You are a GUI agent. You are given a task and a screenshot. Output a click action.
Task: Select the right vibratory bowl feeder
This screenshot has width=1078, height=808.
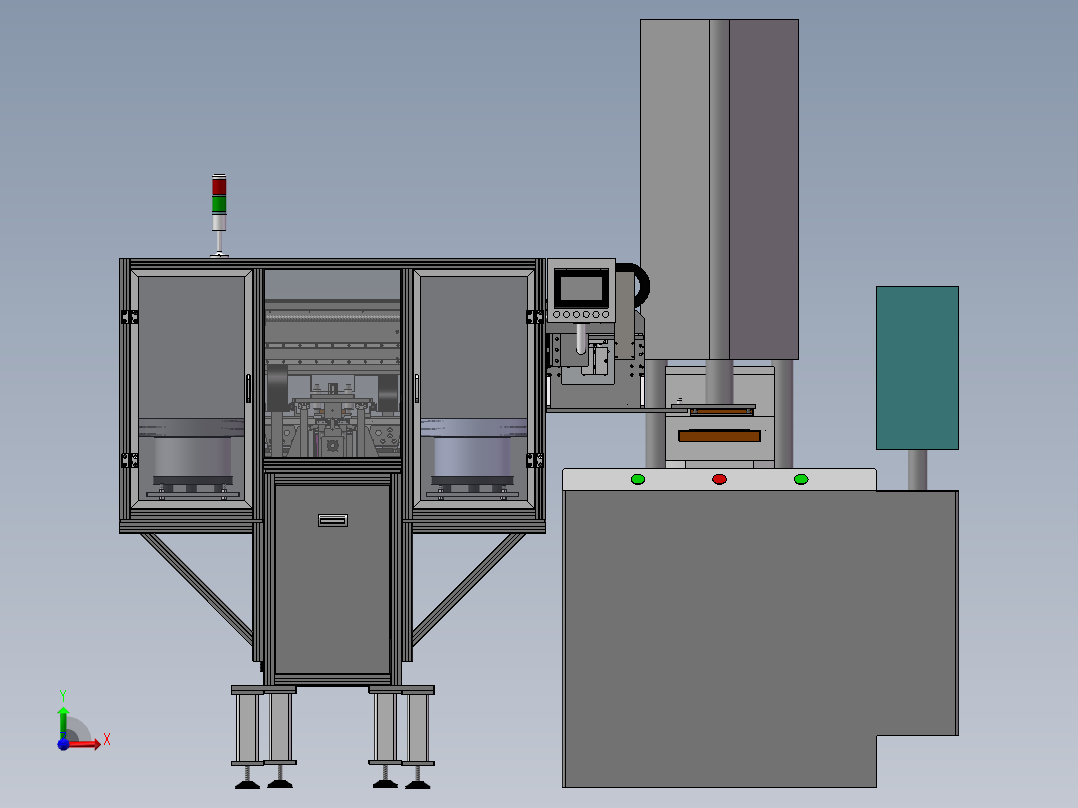[473, 457]
